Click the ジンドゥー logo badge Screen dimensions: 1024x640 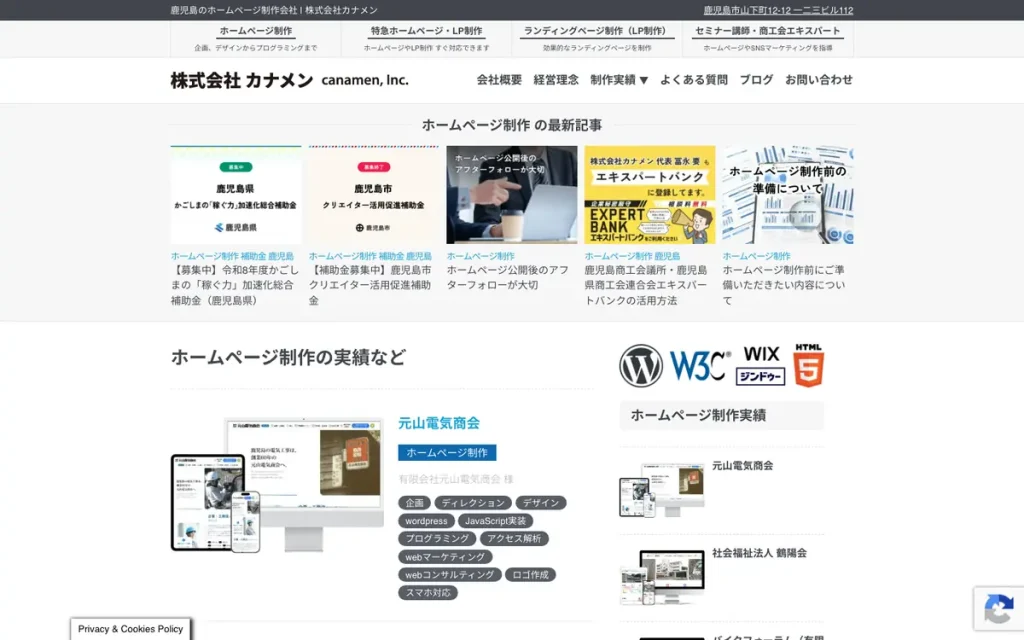click(760, 377)
